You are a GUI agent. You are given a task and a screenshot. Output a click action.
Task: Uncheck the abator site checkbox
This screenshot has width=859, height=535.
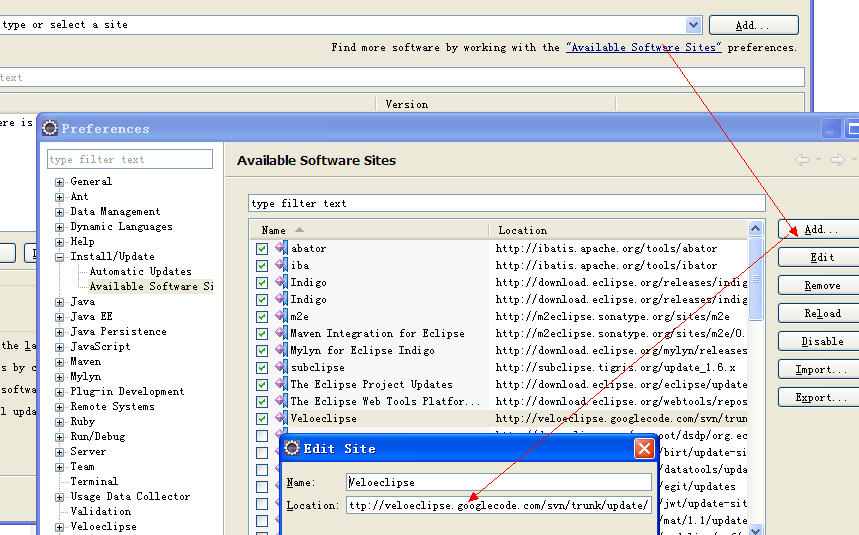click(262, 248)
